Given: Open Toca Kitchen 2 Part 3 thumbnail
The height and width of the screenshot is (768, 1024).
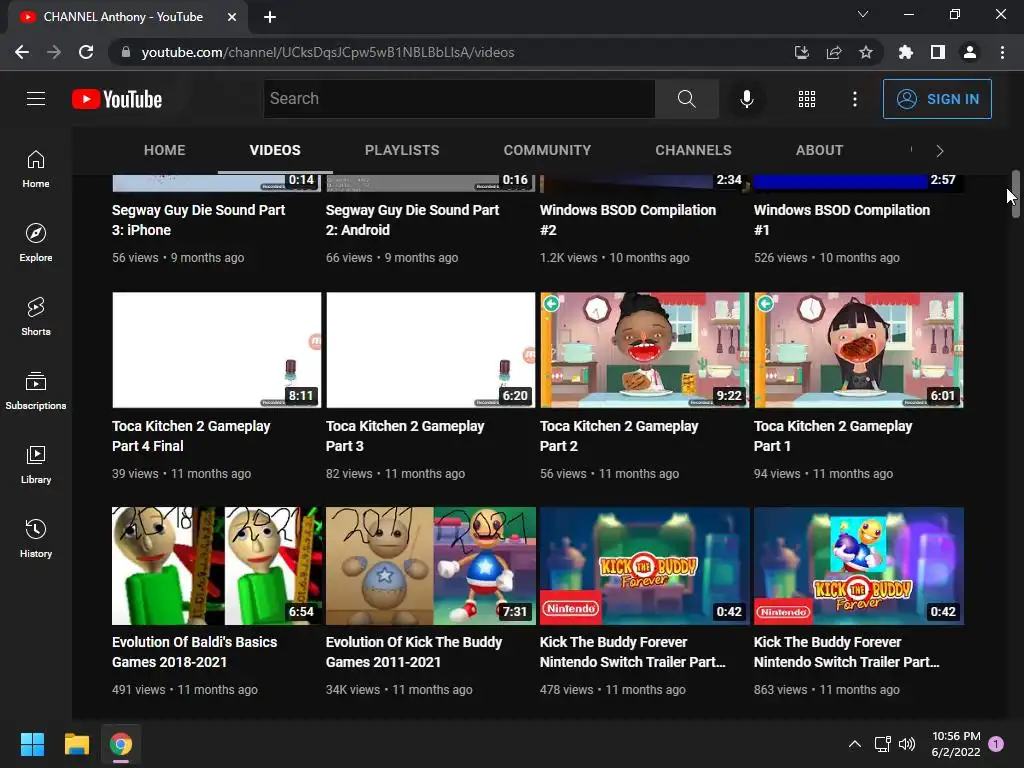Looking at the screenshot, I should click(x=431, y=350).
